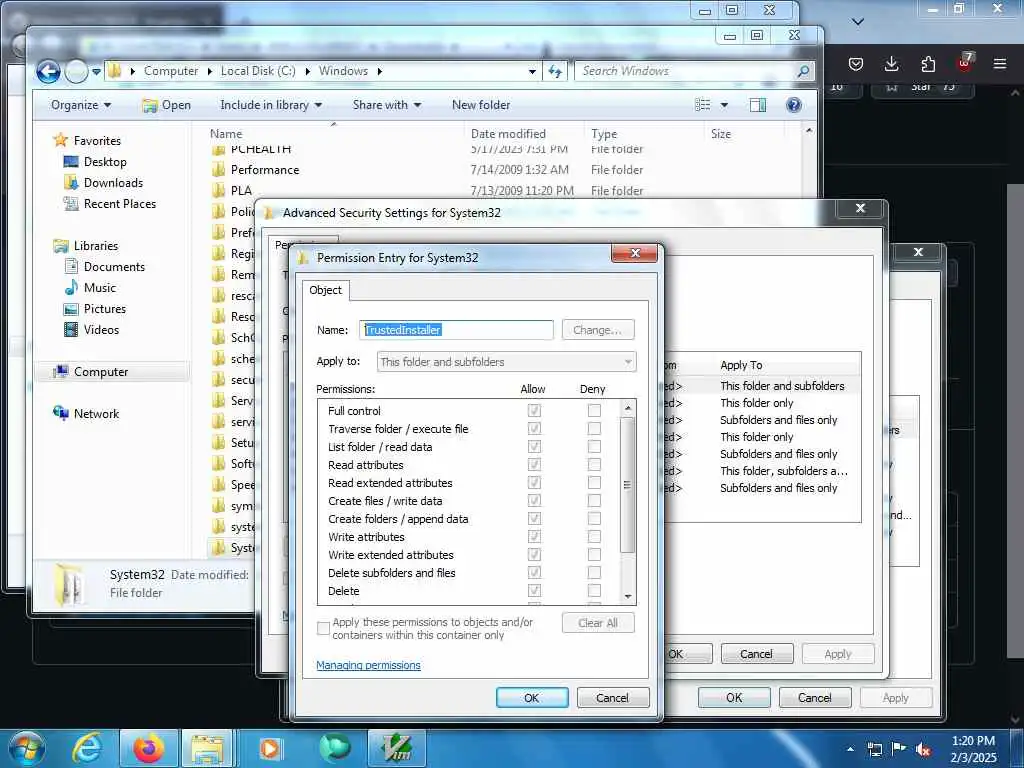Expand Share with dropdown
The height and width of the screenshot is (768, 1024).
[387, 105]
